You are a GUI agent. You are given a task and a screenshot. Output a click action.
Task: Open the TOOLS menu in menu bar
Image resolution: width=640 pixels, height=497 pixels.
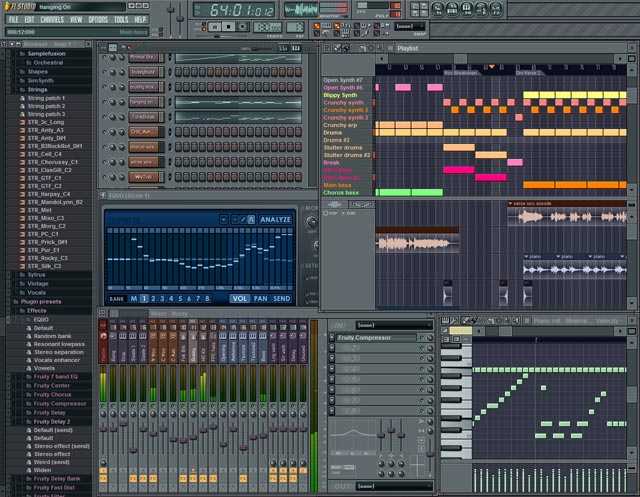[x=120, y=19]
